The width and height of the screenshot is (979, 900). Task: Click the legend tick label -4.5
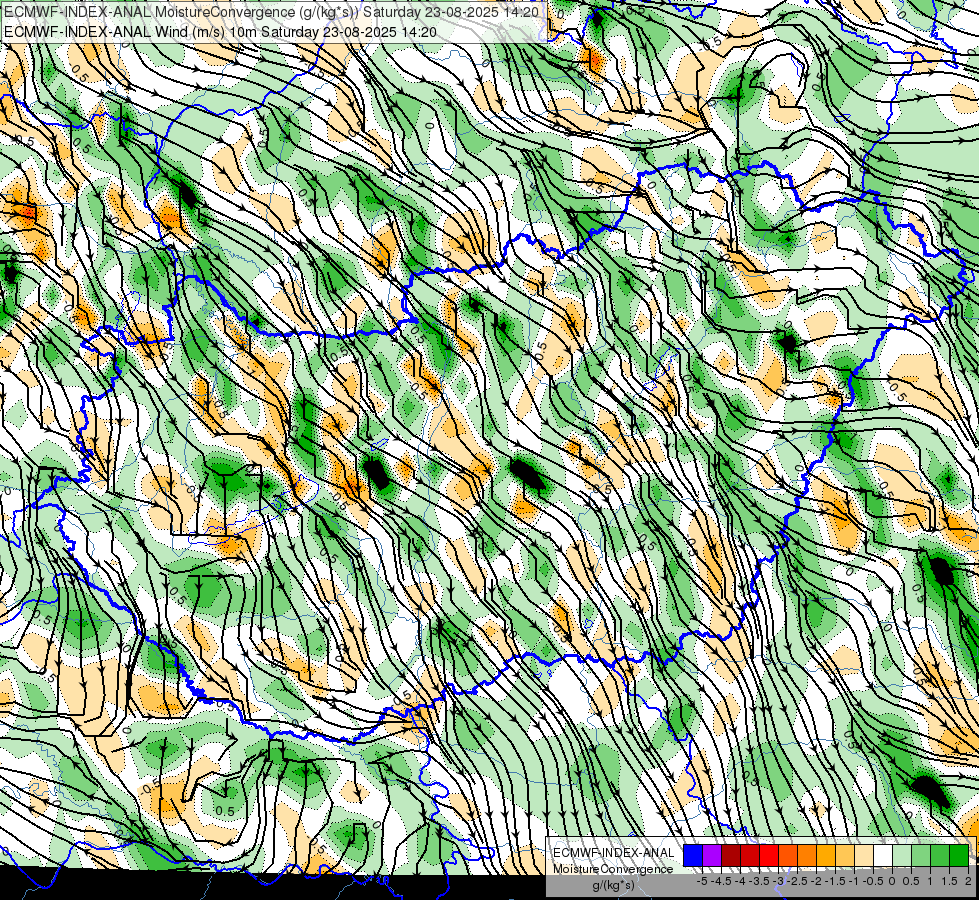pos(721,881)
